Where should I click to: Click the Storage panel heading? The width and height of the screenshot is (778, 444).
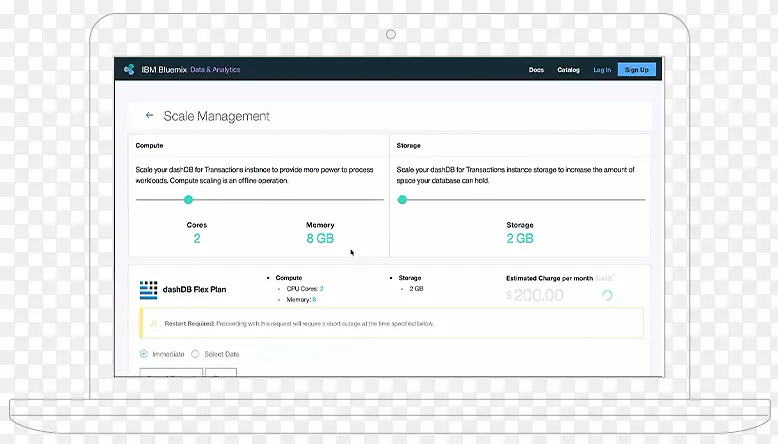tap(408, 145)
